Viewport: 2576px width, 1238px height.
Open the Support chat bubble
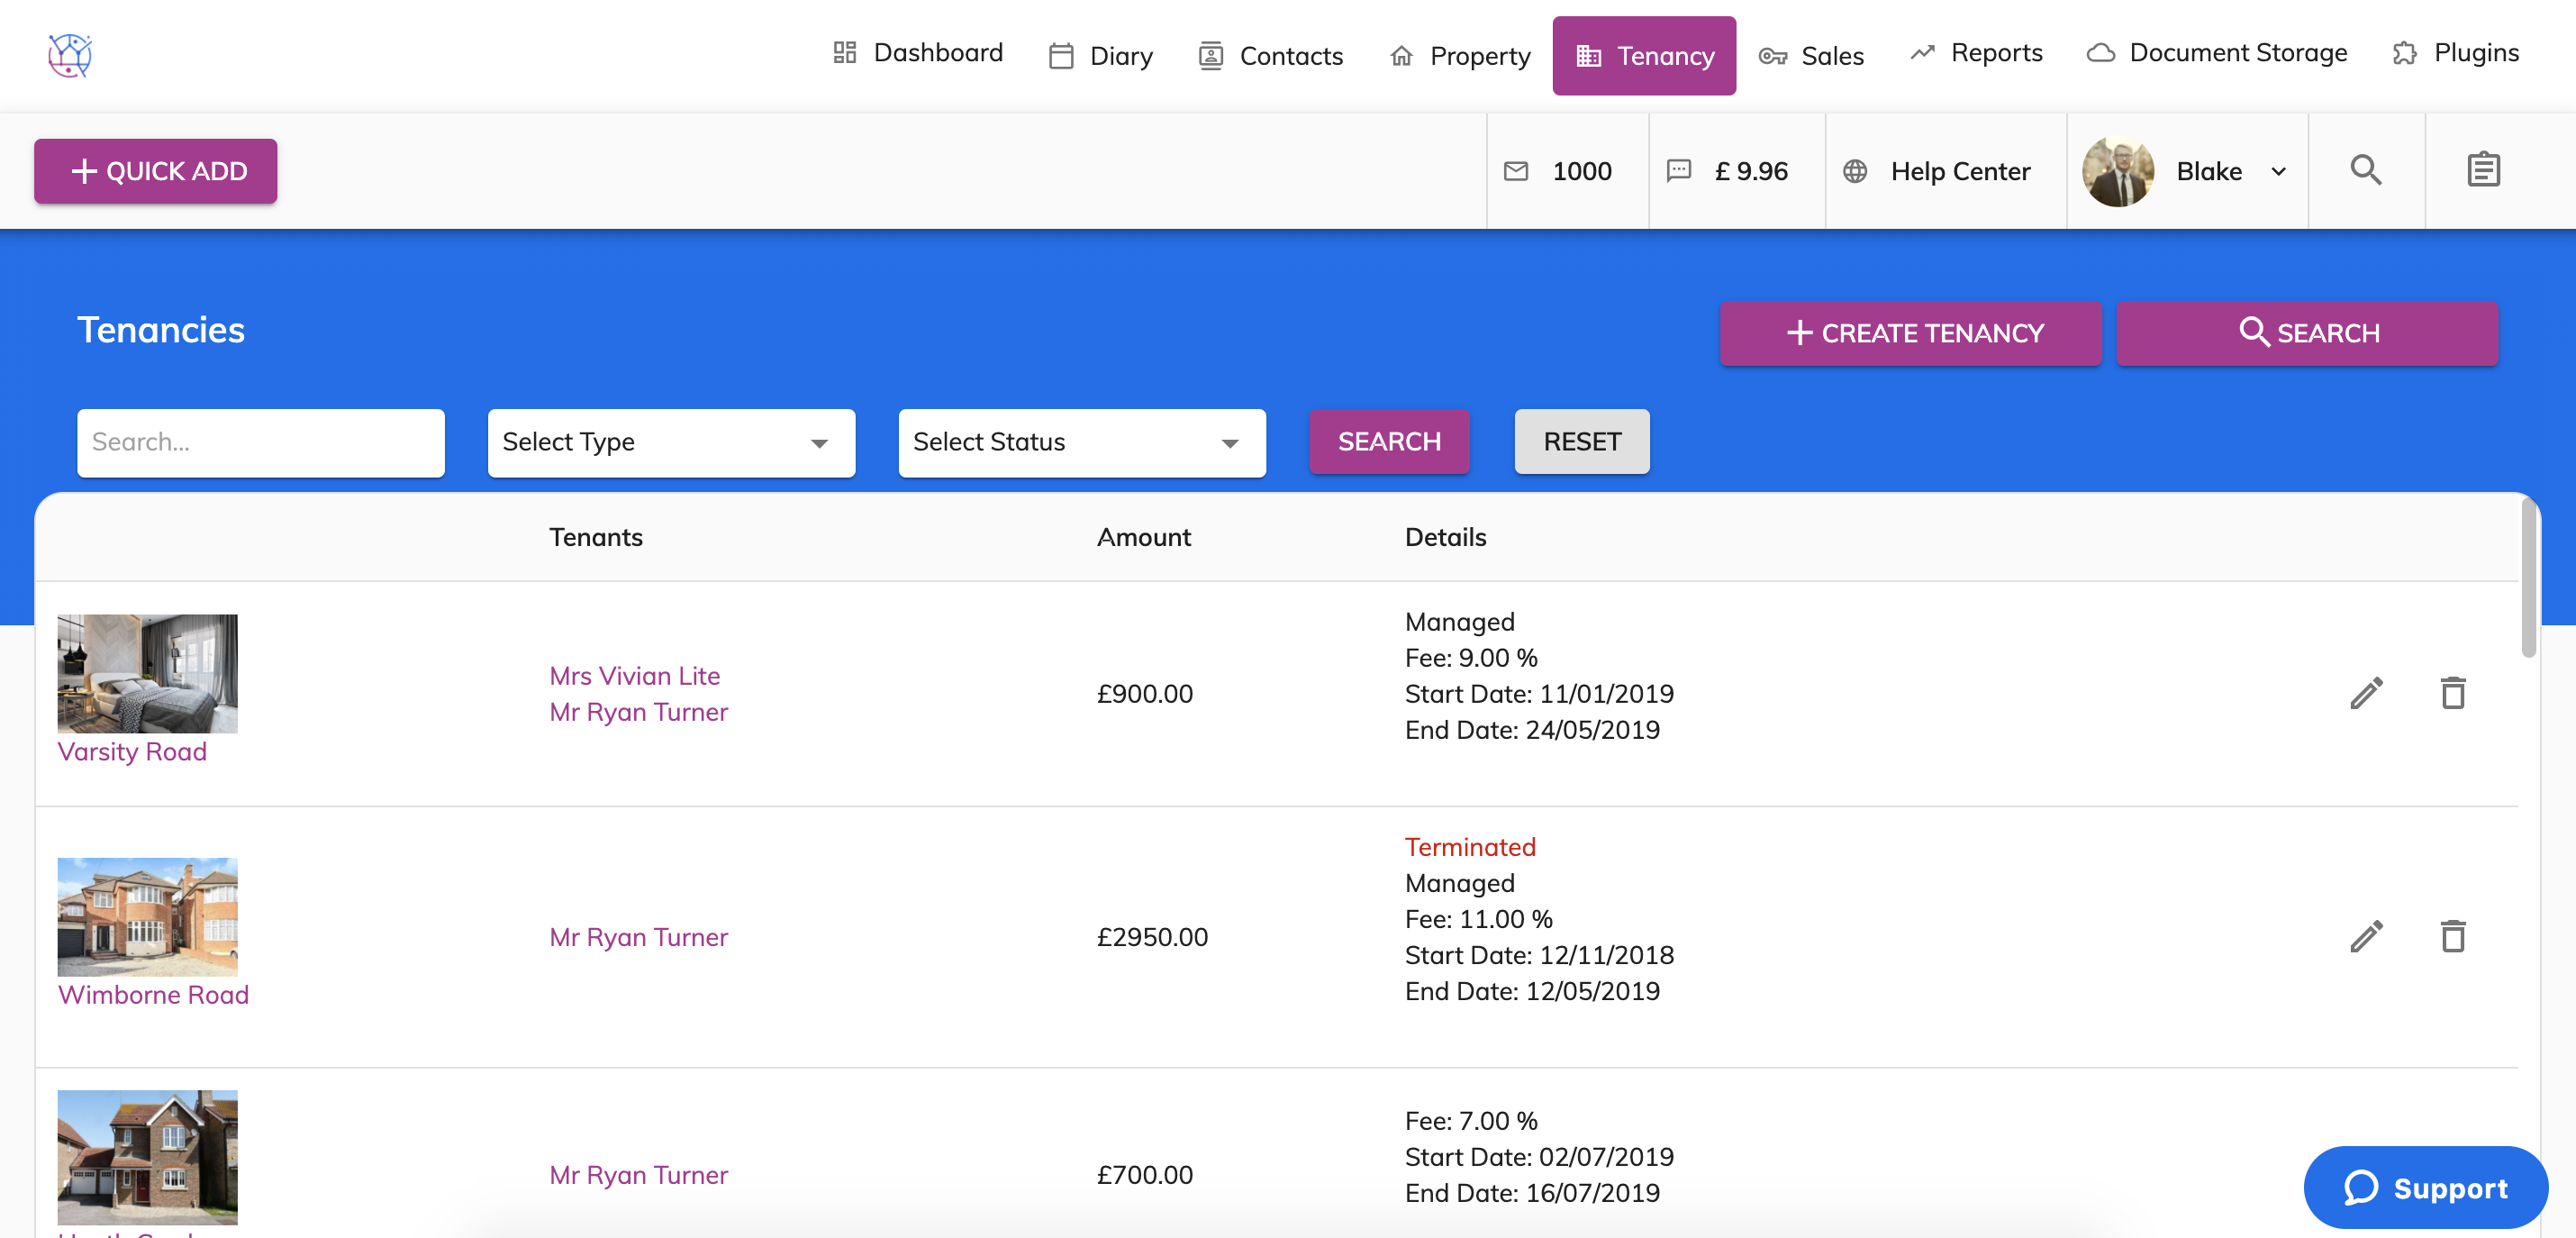click(2425, 1187)
